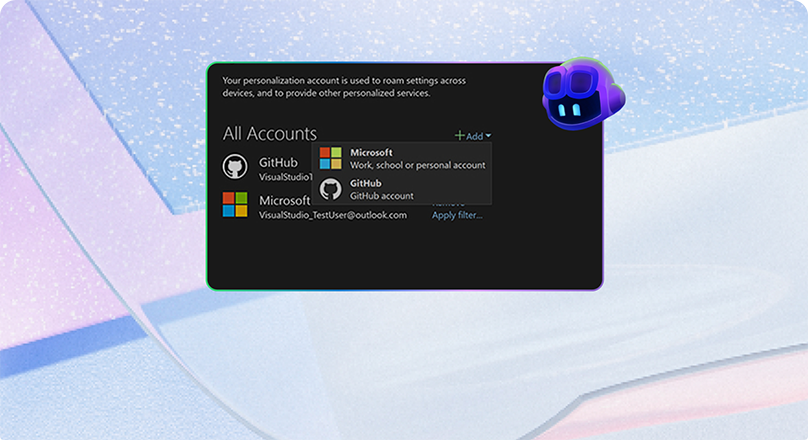Viewport: 808px width, 440px height.
Task: Click the green plus icon beside Add
Action: [x=460, y=136]
